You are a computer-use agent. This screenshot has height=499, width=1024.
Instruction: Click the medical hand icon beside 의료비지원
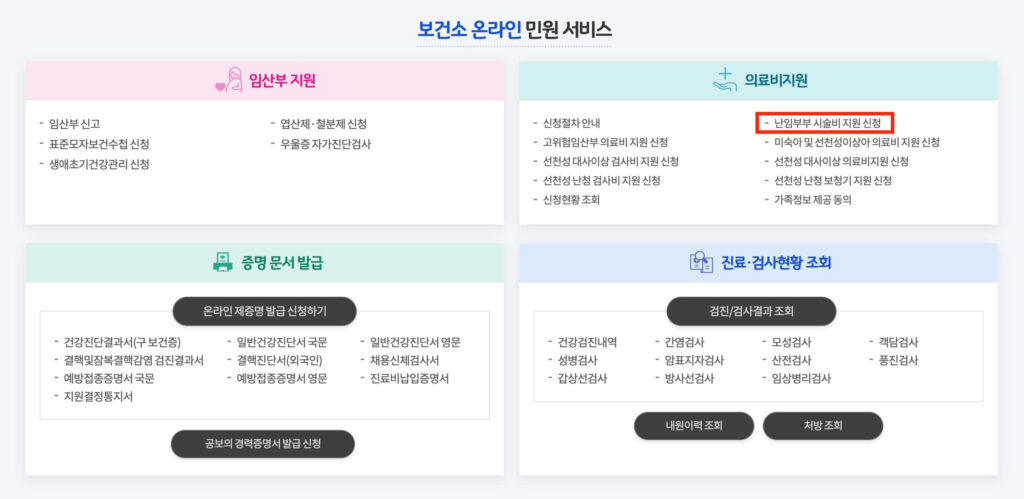pyautogui.click(x=724, y=81)
